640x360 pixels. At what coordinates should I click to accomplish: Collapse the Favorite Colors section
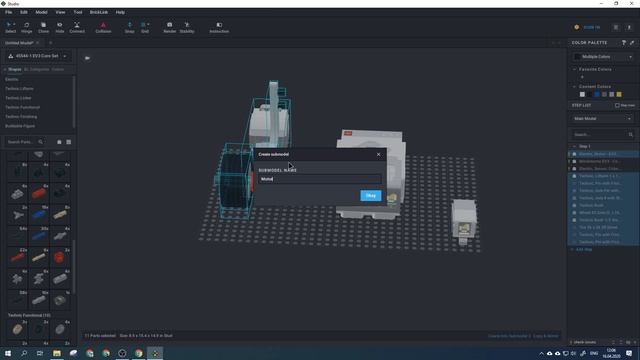point(575,69)
